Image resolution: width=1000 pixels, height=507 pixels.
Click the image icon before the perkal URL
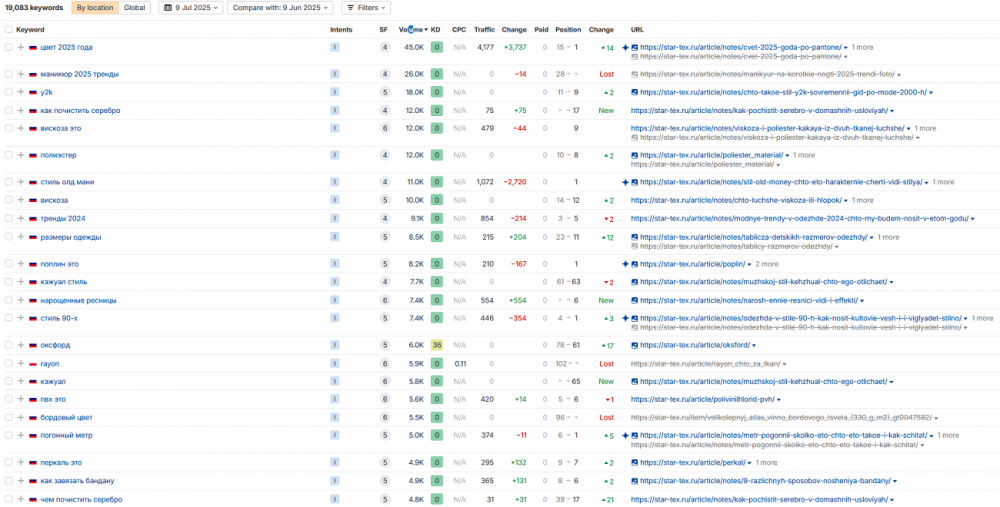click(635, 462)
